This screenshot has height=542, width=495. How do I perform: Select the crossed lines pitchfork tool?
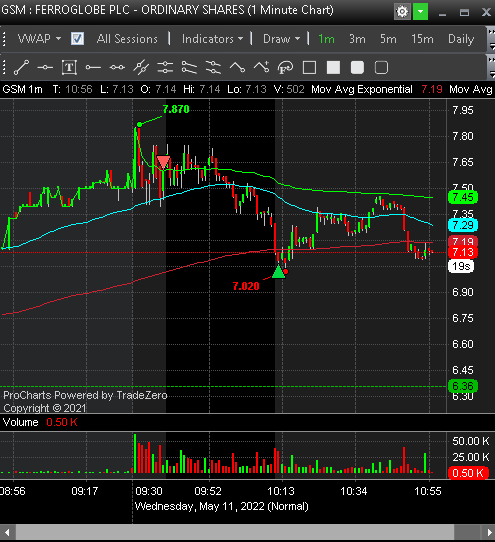point(141,67)
